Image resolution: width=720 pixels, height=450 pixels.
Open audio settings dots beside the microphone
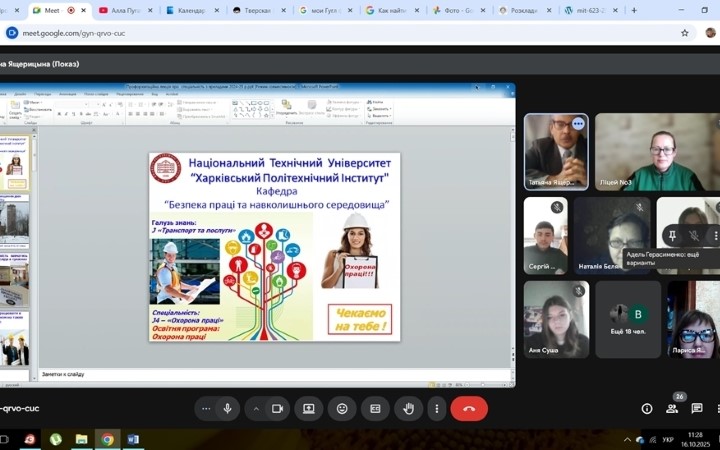(206, 408)
